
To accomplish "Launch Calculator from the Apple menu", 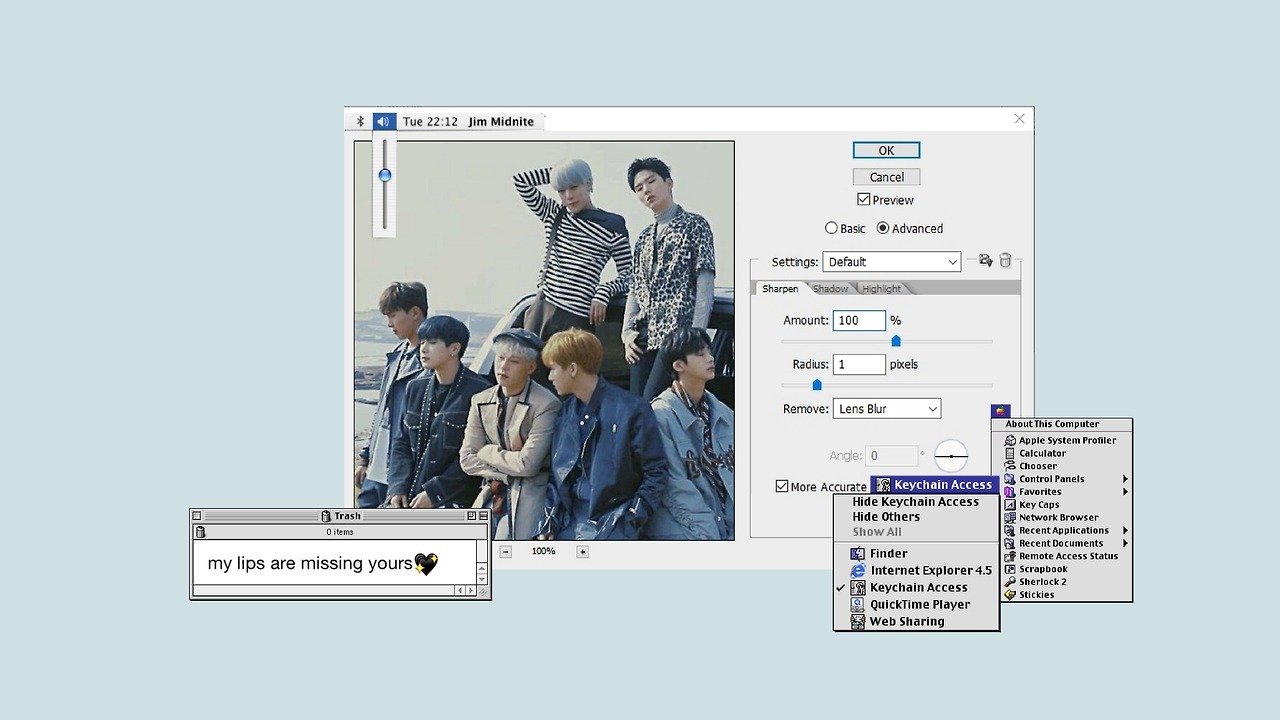I will pos(1042,453).
